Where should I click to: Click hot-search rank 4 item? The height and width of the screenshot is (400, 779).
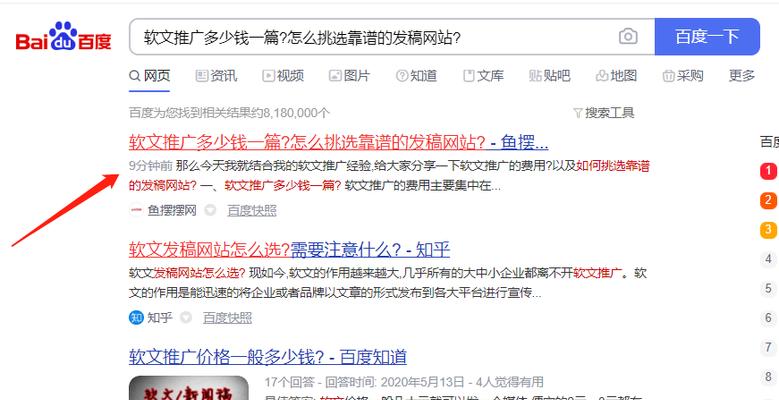(769, 259)
